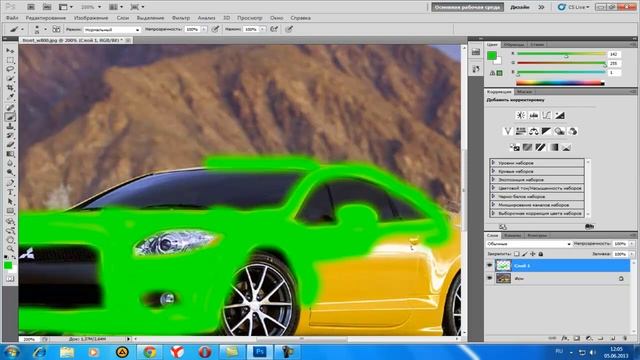The width and height of the screenshot is (640, 360).
Task: Select the Move tool
Action: pos(10,51)
